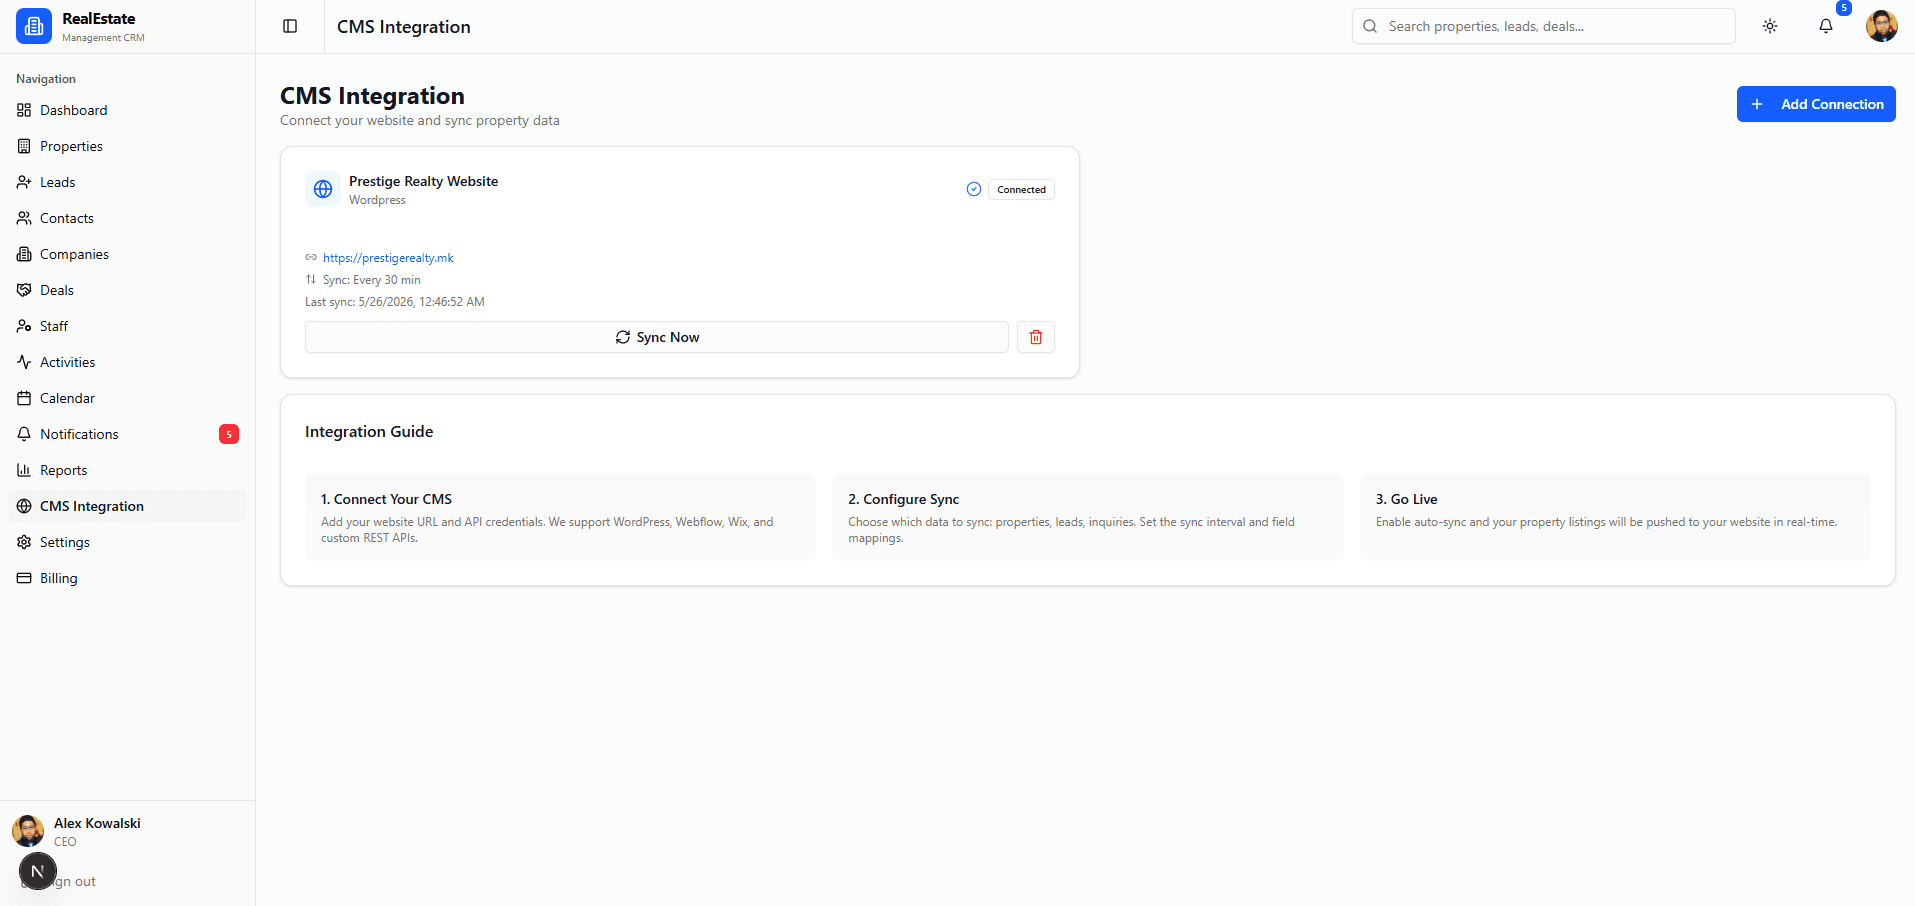
Task: Click the sync arrows icon beside interval
Action: coord(311,280)
